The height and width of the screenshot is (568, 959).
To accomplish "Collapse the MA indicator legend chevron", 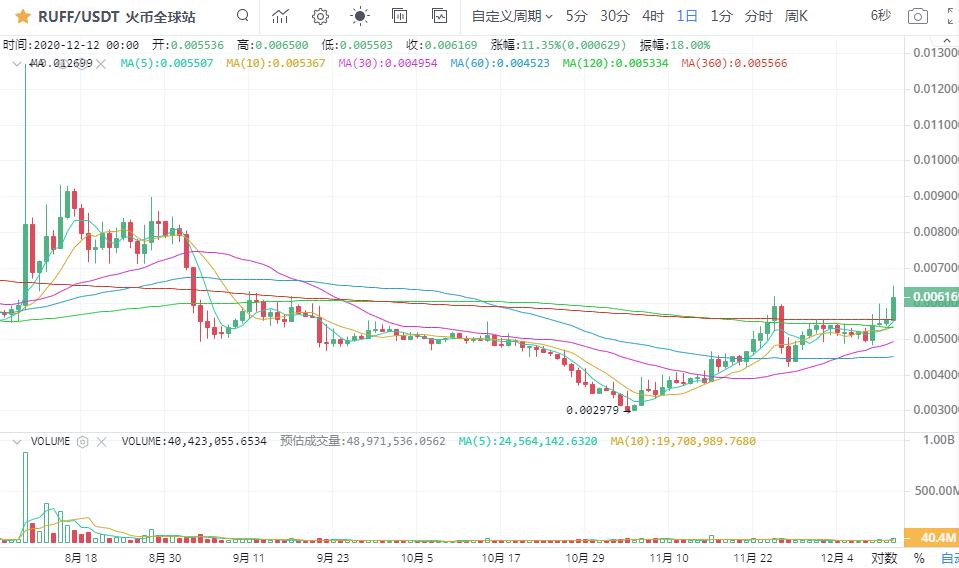I will coord(15,63).
